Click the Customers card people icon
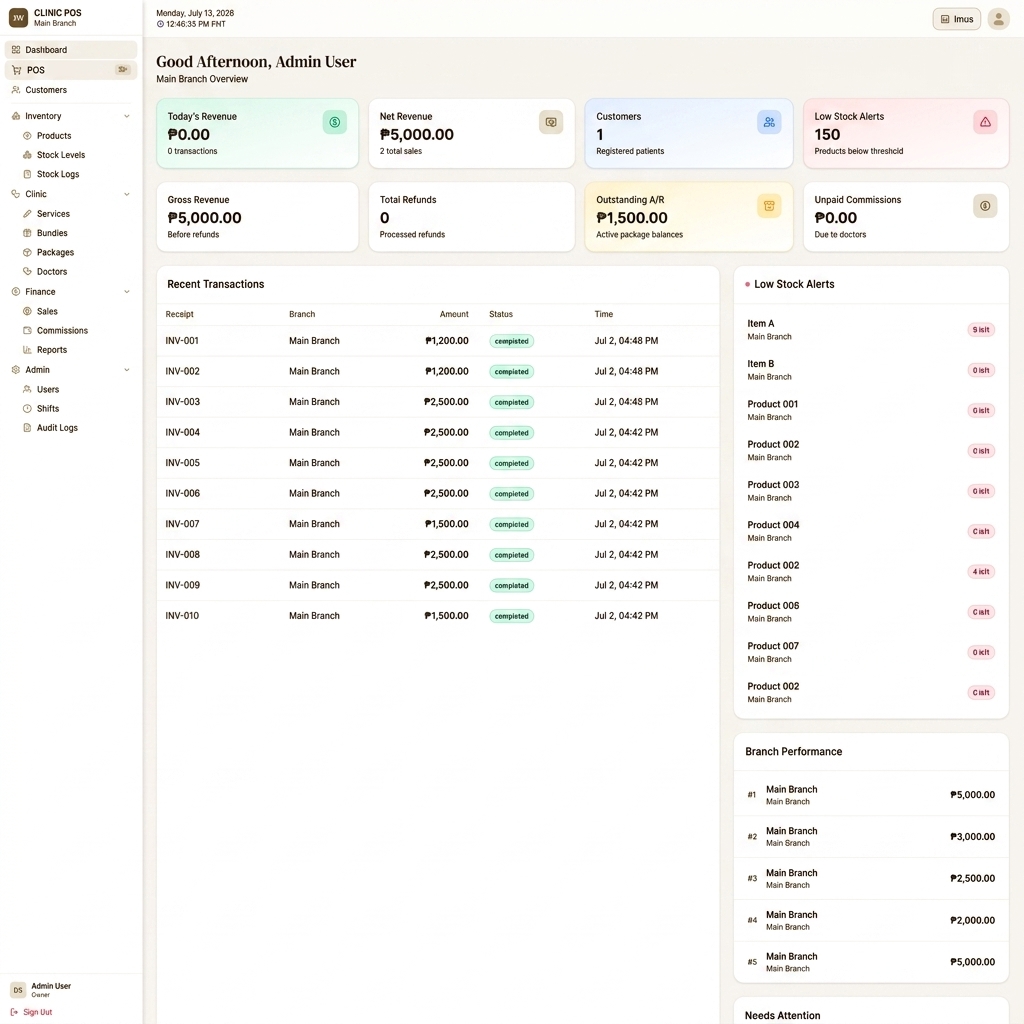The width and height of the screenshot is (1024, 1024). tap(769, 122)
